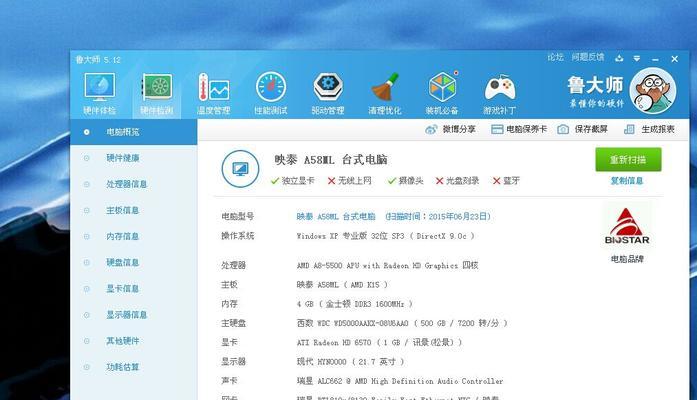Click the skin icon next to 问题反馈
Image resolution: width=697 pixels, height=400 pixels.
point(619,58)
